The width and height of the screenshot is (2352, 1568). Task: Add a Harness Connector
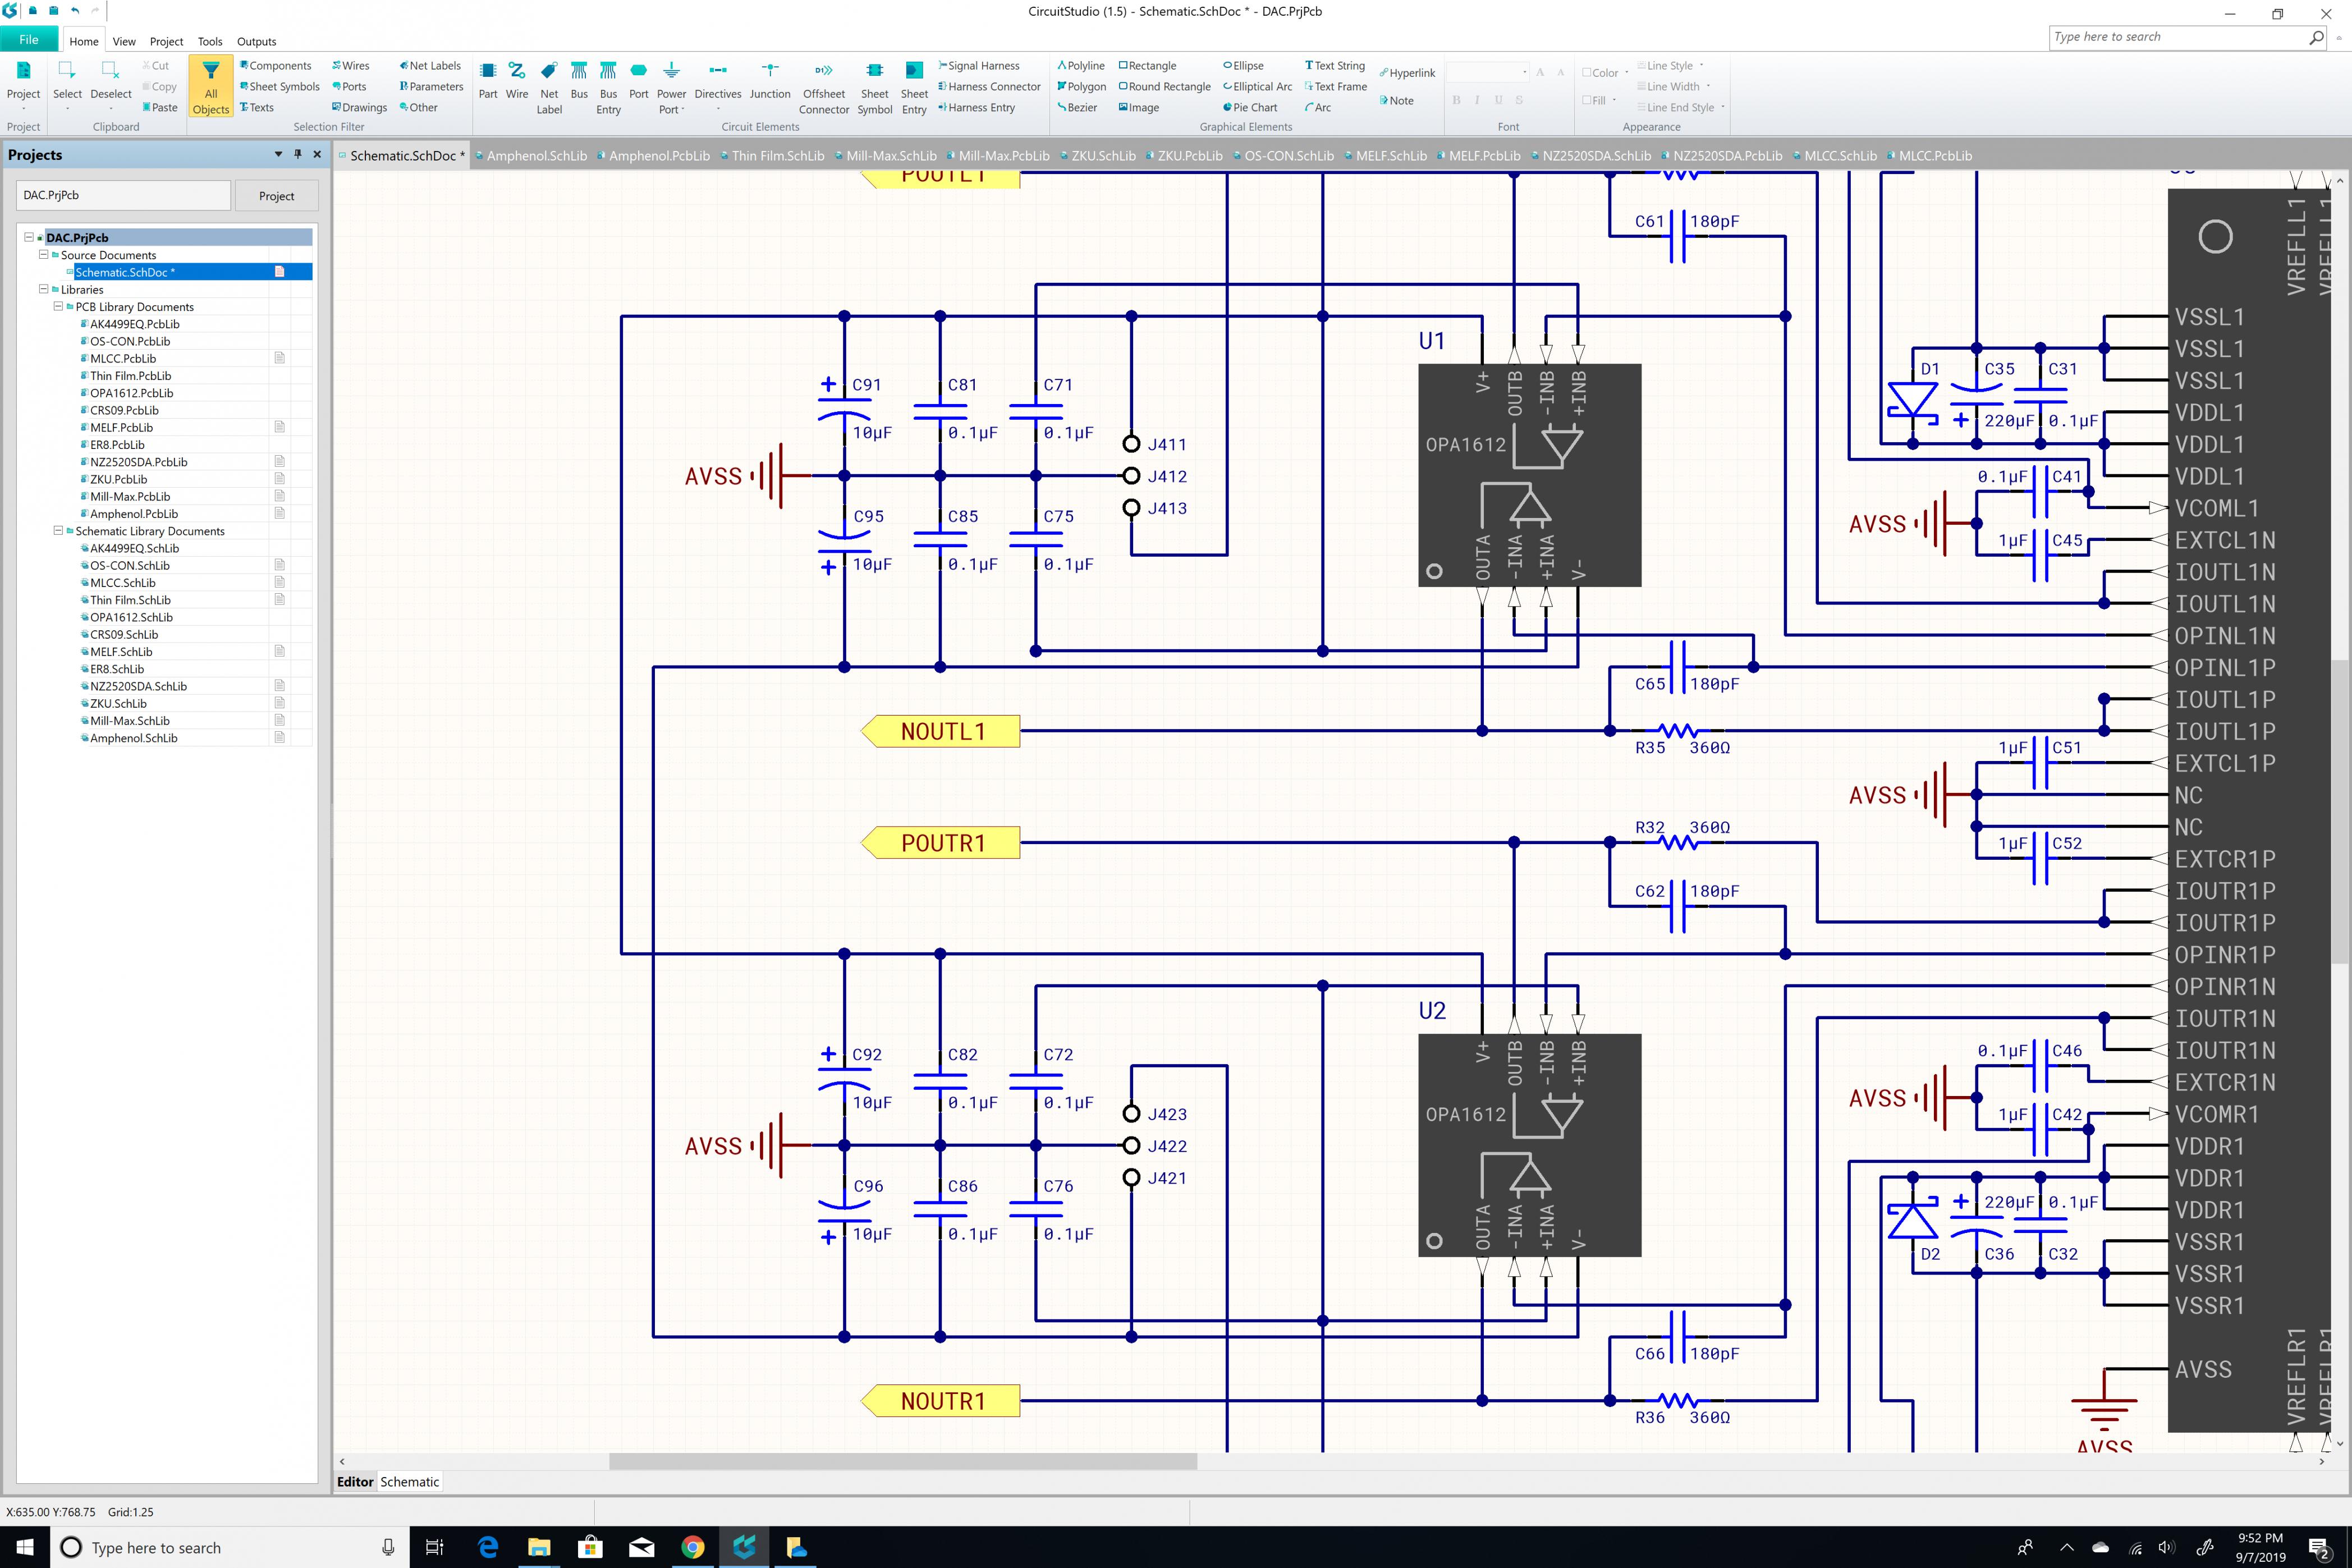[x=989, y=87]
